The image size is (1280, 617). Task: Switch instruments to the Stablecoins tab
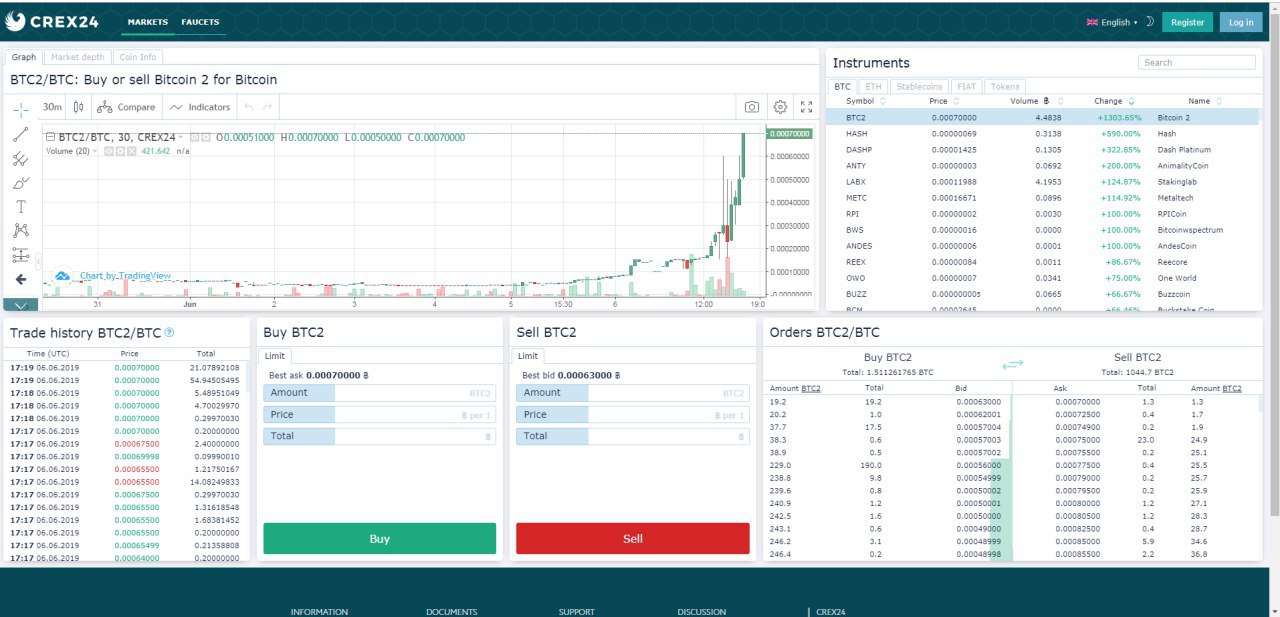pyautogui.click(x=919, y=87)
